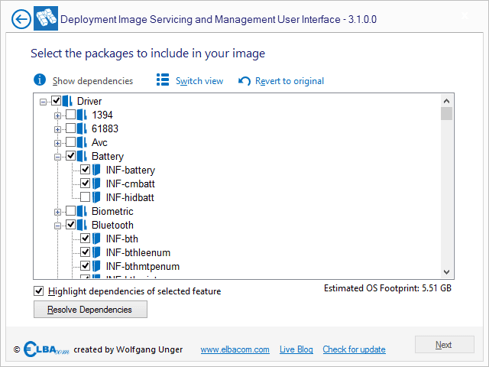Click the INF-battery package icon
This screenshot has width=489, height=367.
coord(96,170)
